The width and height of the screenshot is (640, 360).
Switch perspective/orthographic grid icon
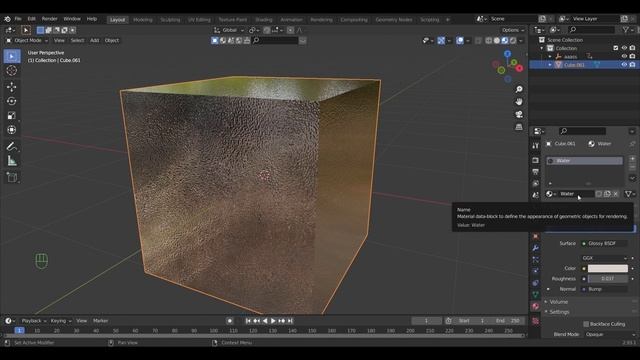(x=519, y=127)
